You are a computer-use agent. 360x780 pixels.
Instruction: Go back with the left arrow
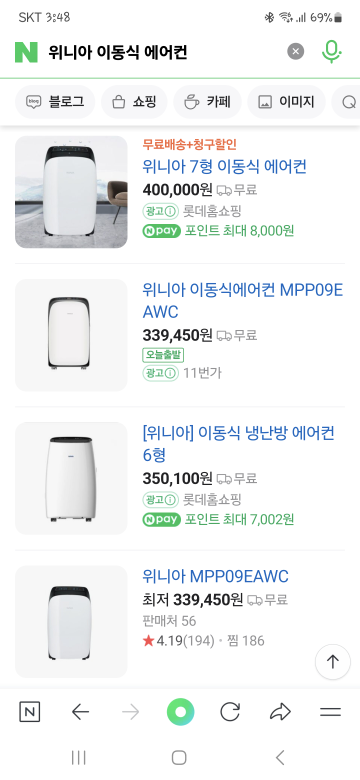click(x=80, y=712)
